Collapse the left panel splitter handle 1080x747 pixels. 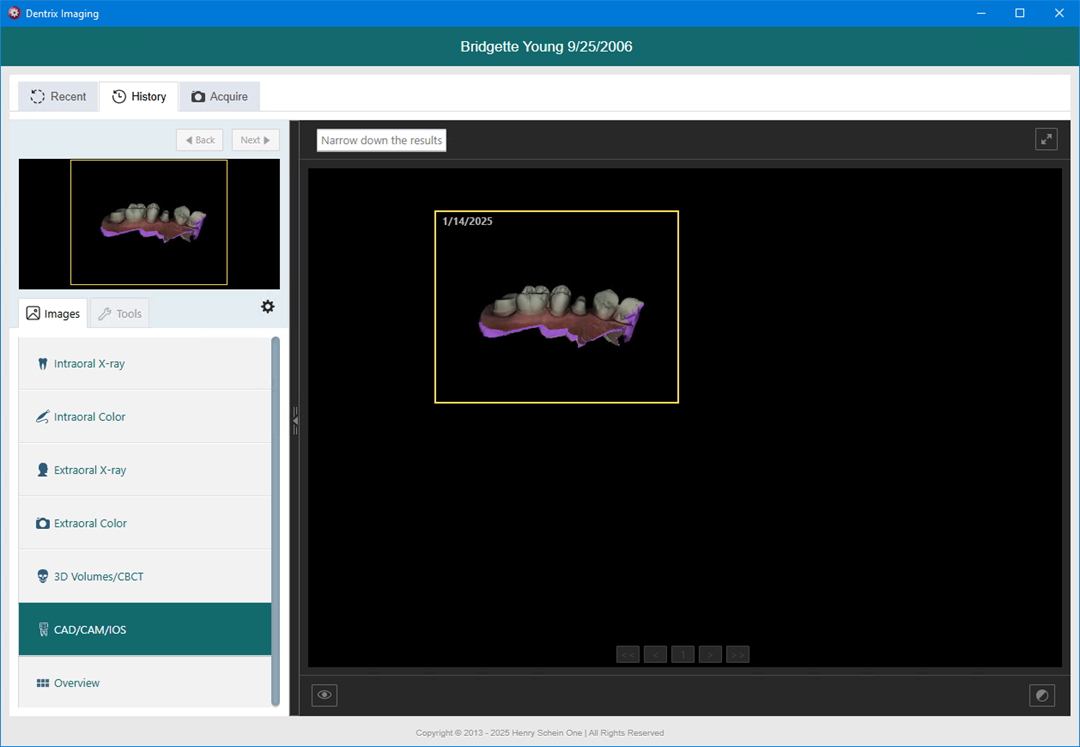pyautogui.click(x=295, y=422)
